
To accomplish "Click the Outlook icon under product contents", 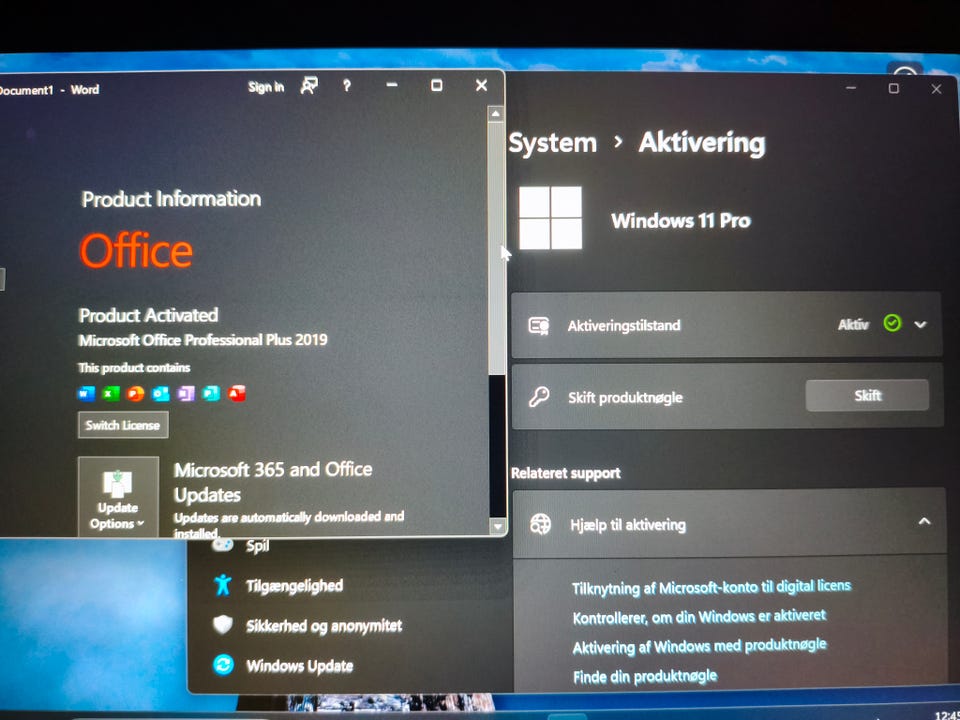I will pyautogui.click(x=161, y=393).
